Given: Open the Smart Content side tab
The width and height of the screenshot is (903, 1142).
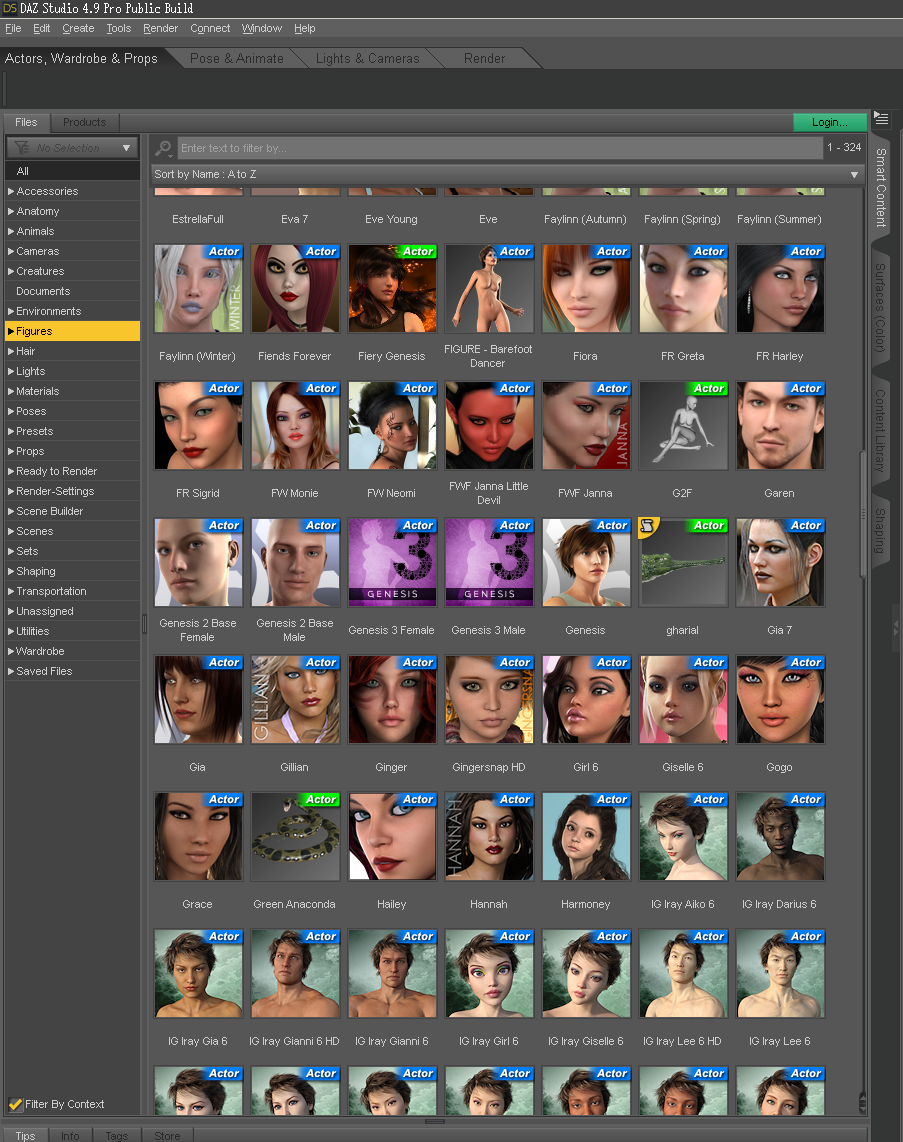Looking at the screenshot, I should (x=881, y=188).
